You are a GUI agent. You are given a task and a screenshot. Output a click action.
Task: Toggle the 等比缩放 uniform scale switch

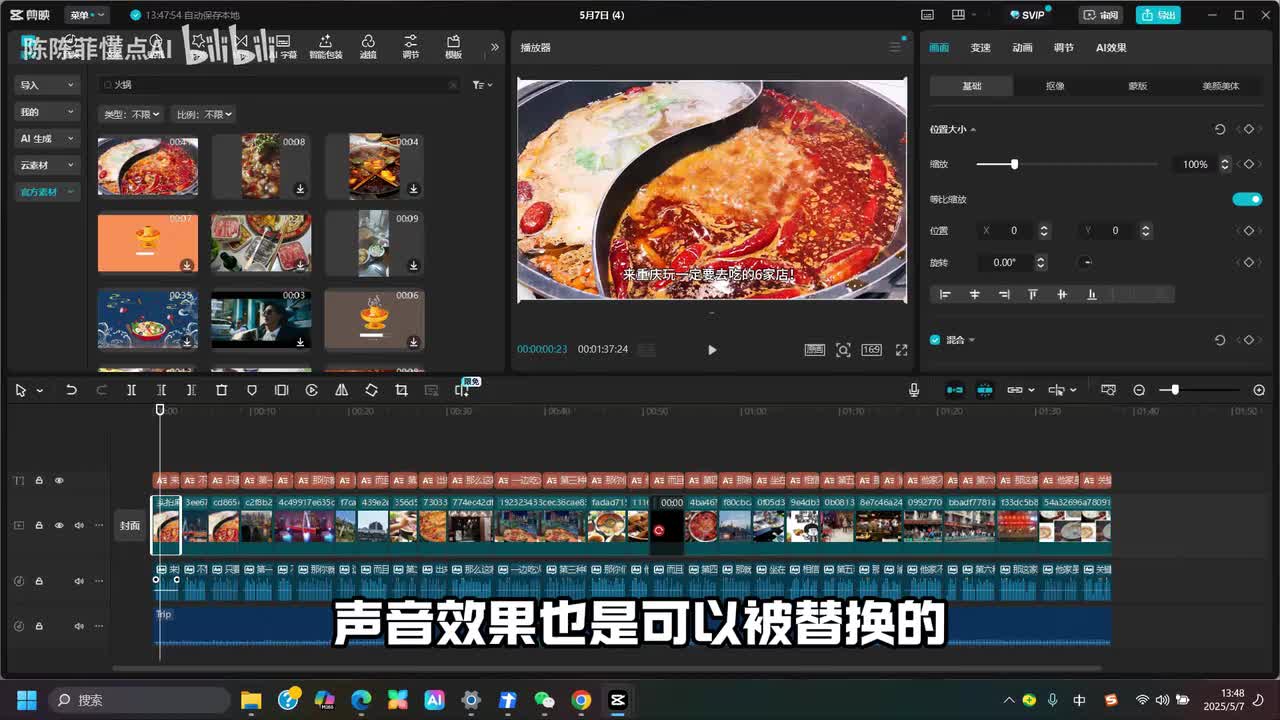click(1246, 199)
